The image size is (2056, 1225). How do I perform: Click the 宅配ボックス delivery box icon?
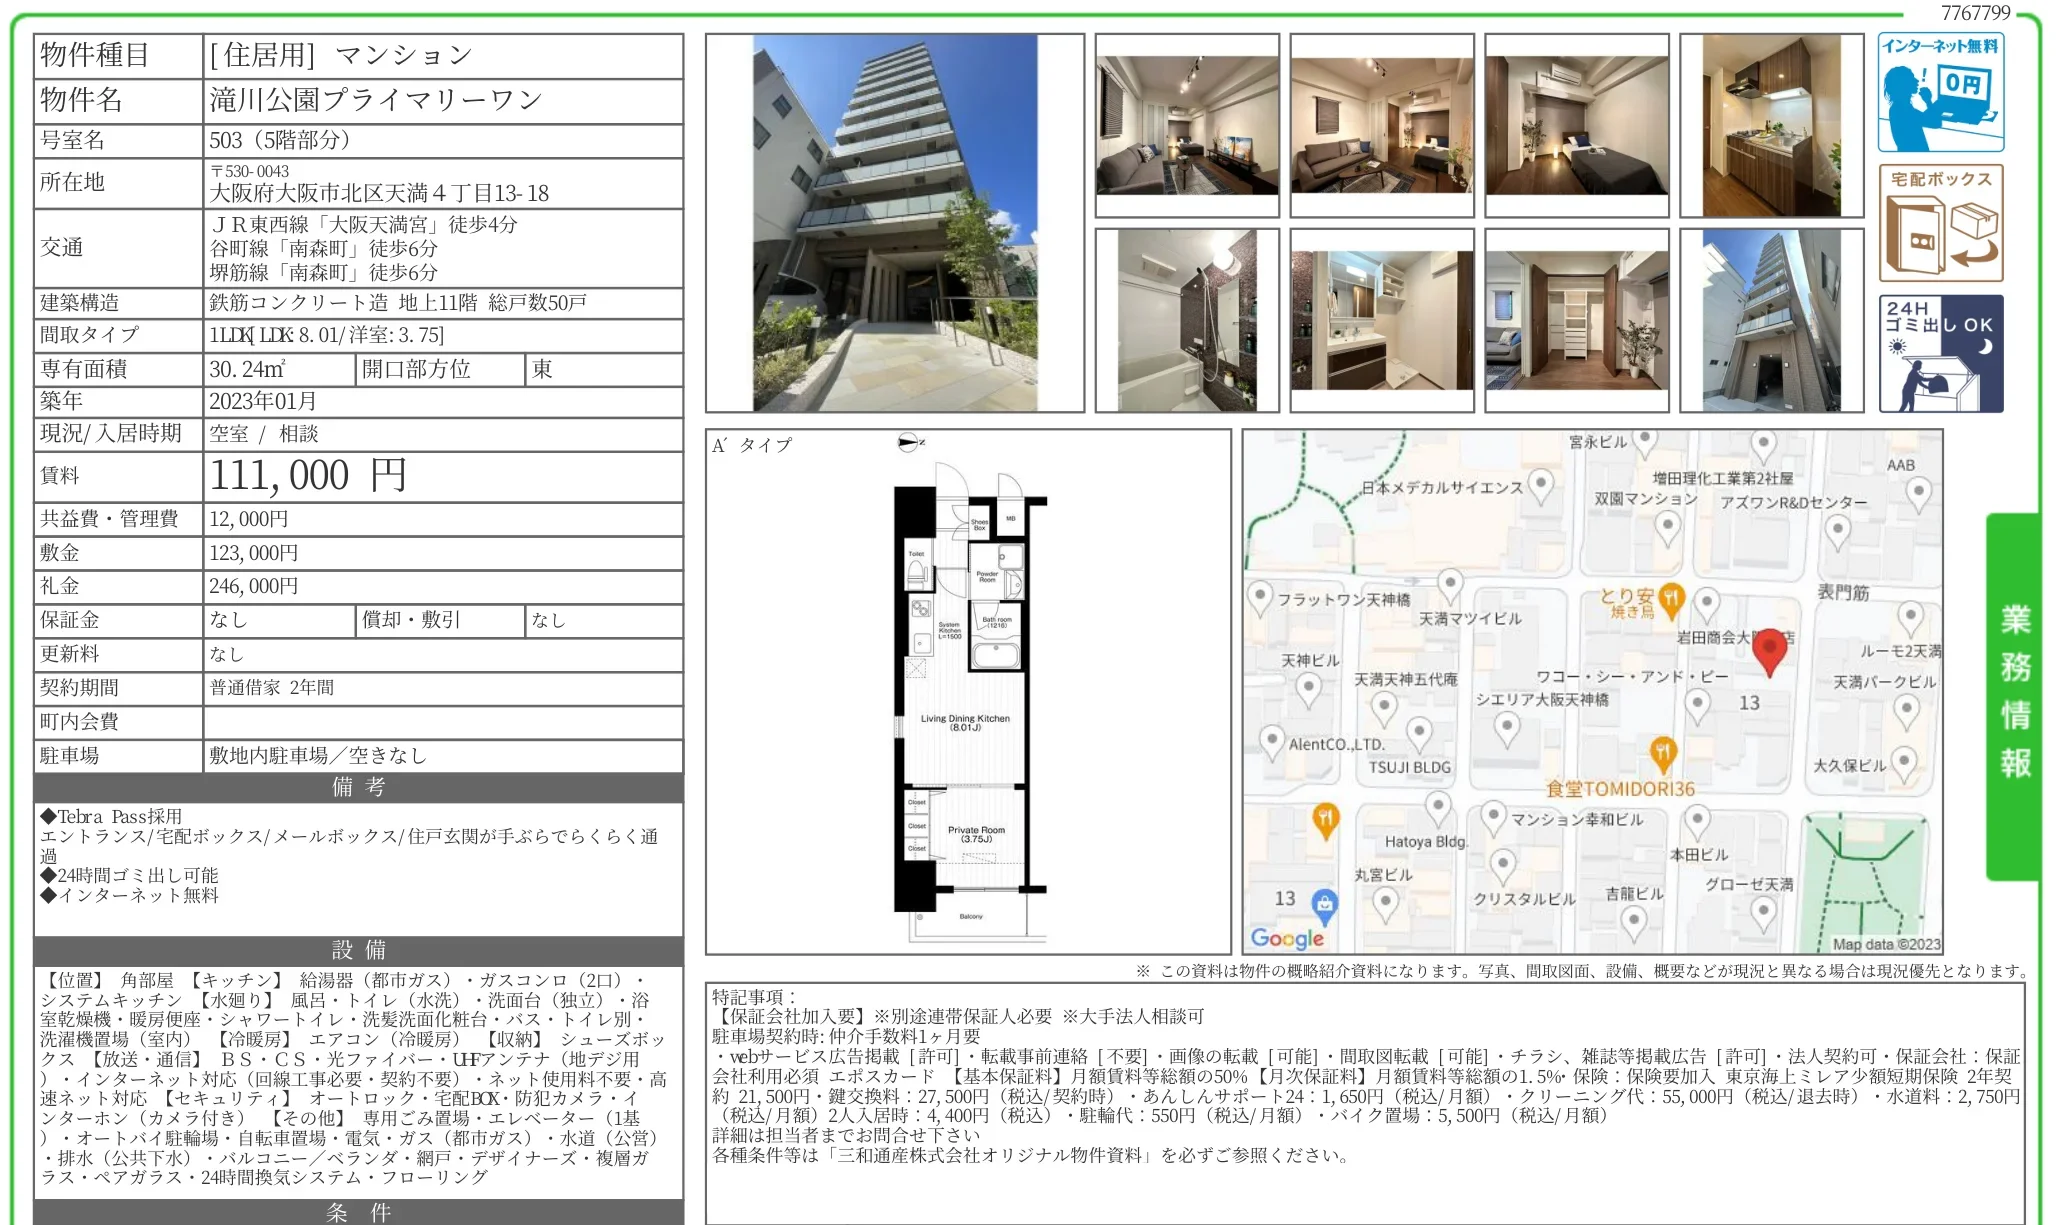coord(1939,225)
